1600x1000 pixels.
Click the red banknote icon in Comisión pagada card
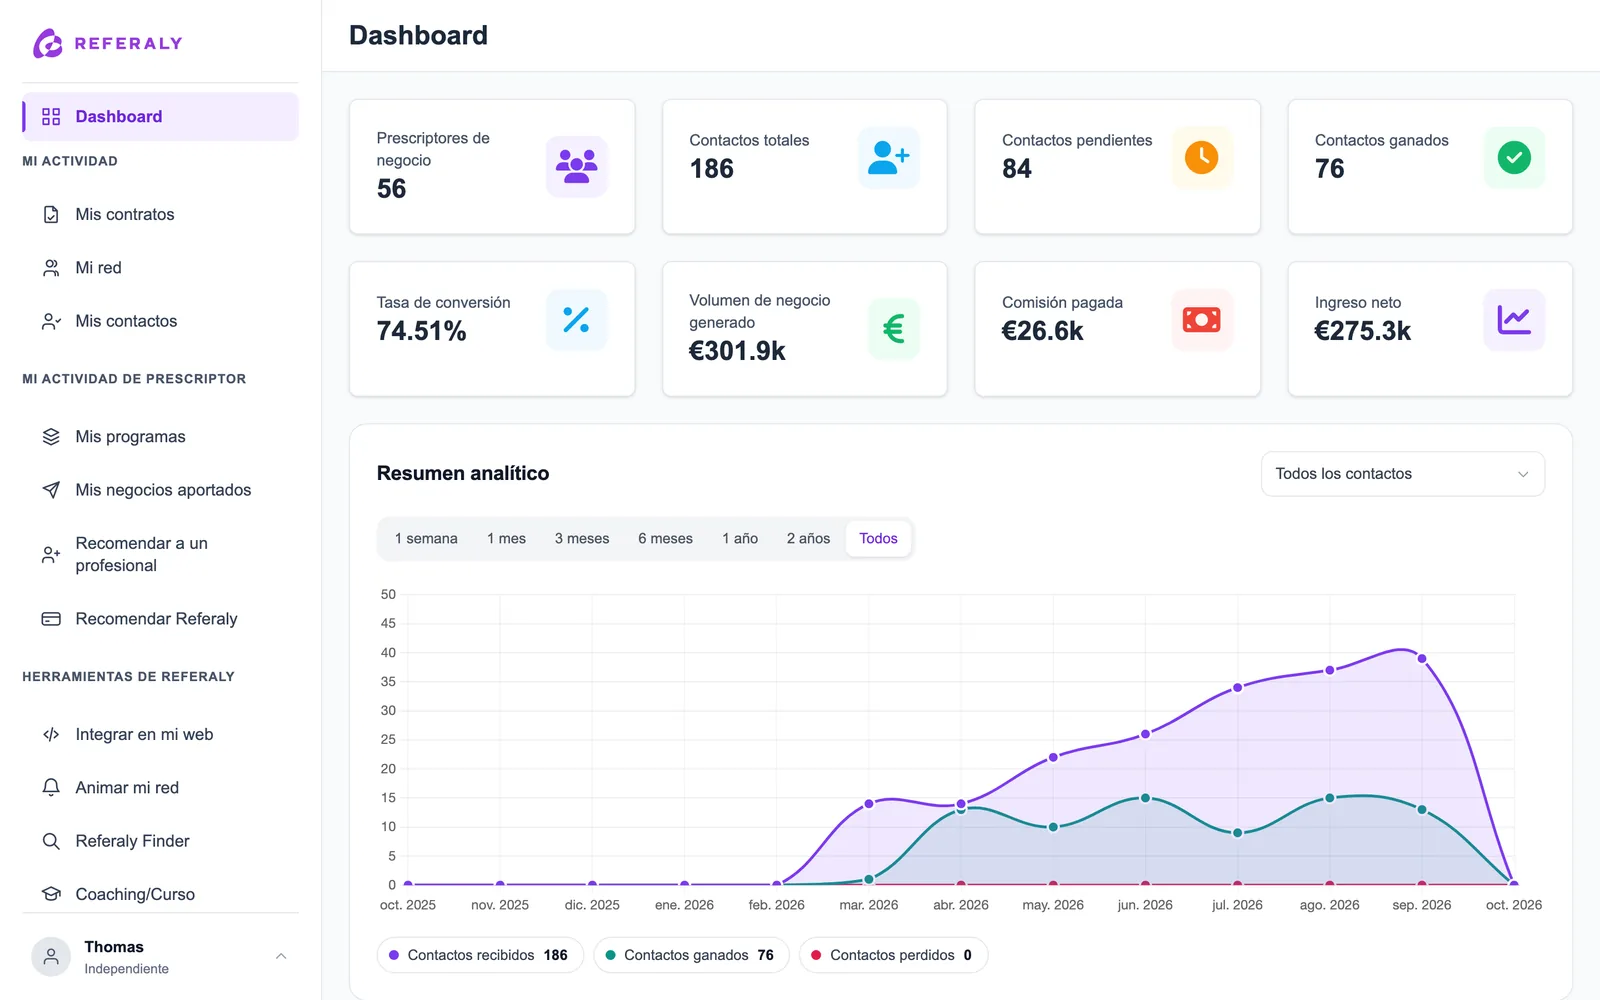tap(1202, 320)
